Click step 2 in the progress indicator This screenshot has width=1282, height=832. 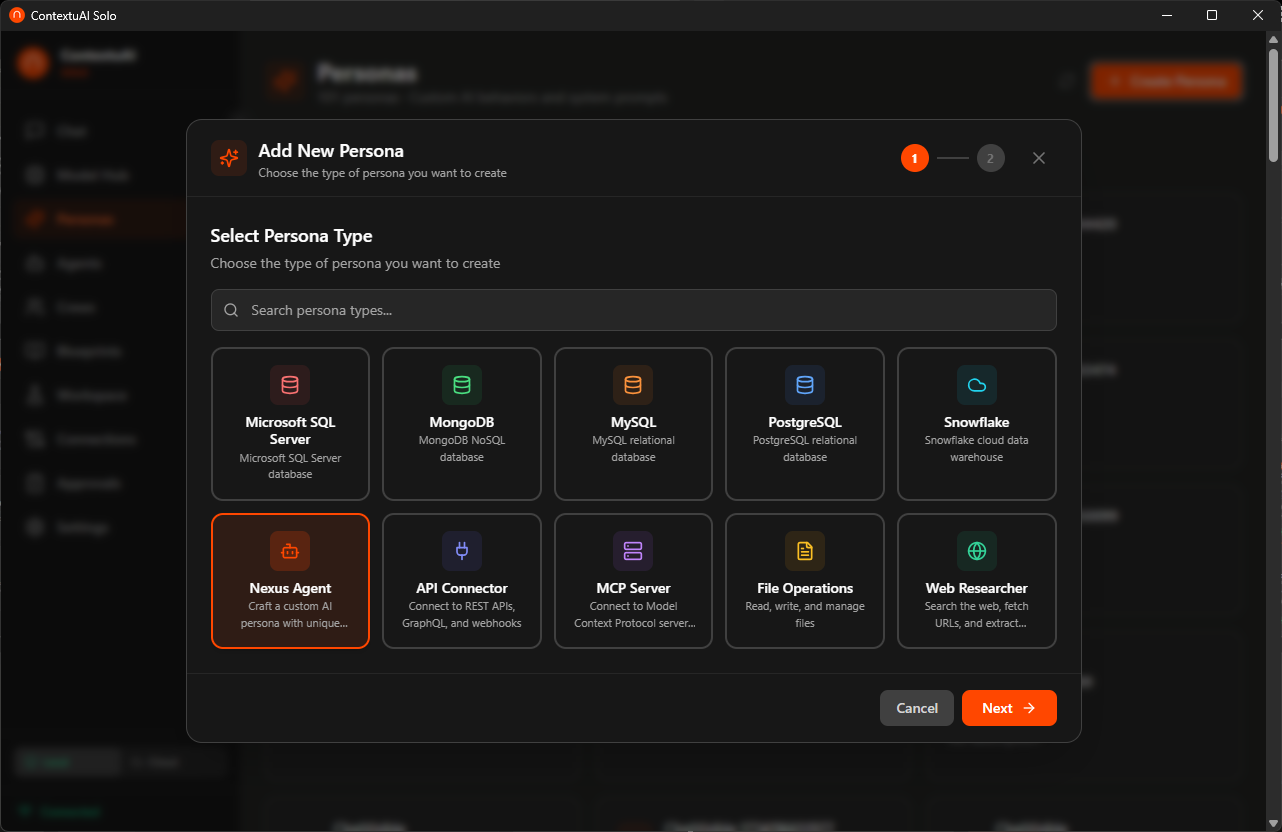tap(990, 157)
